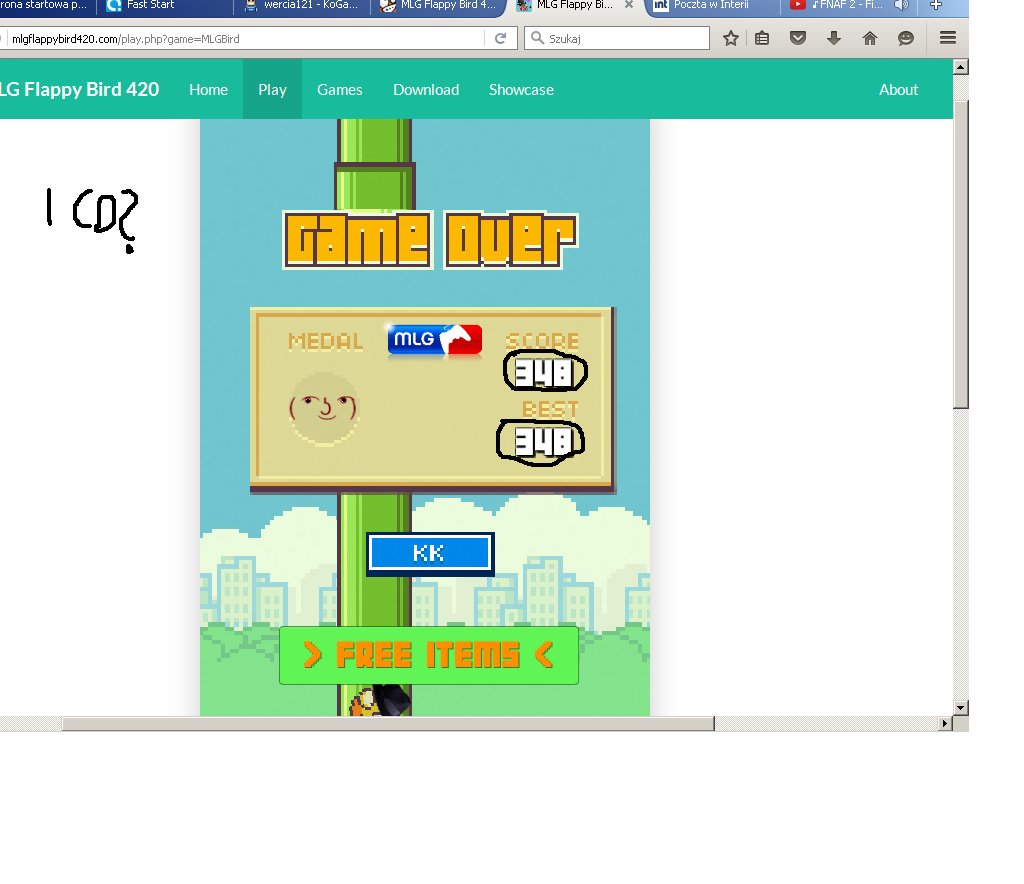The height and width of the screenshot is (884, 1024).
Task: Open the Firefox hamburger menu
Action: click(x=947, y=38)
